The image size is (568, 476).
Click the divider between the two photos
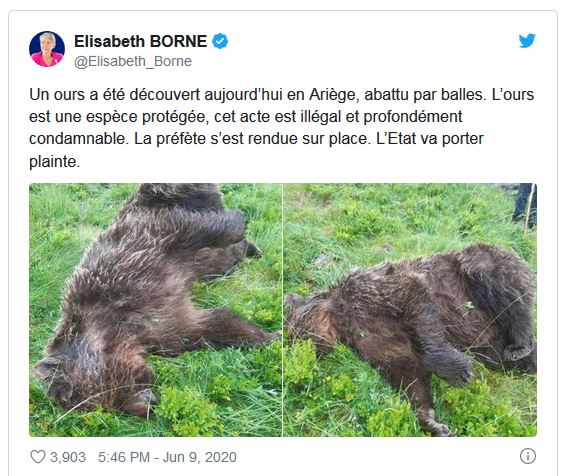pos(283,310)
